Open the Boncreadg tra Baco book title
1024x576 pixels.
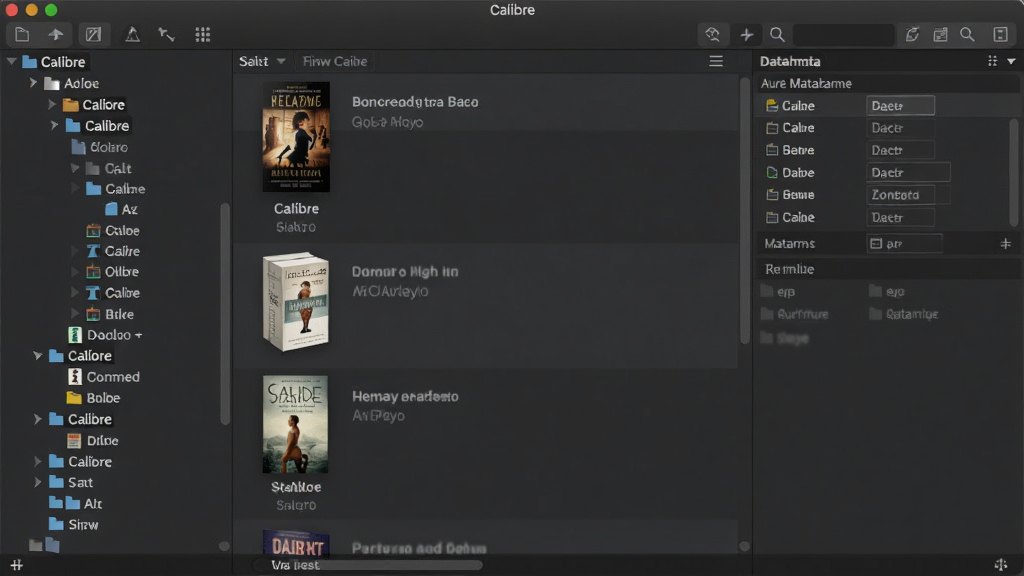coord(415,102)
